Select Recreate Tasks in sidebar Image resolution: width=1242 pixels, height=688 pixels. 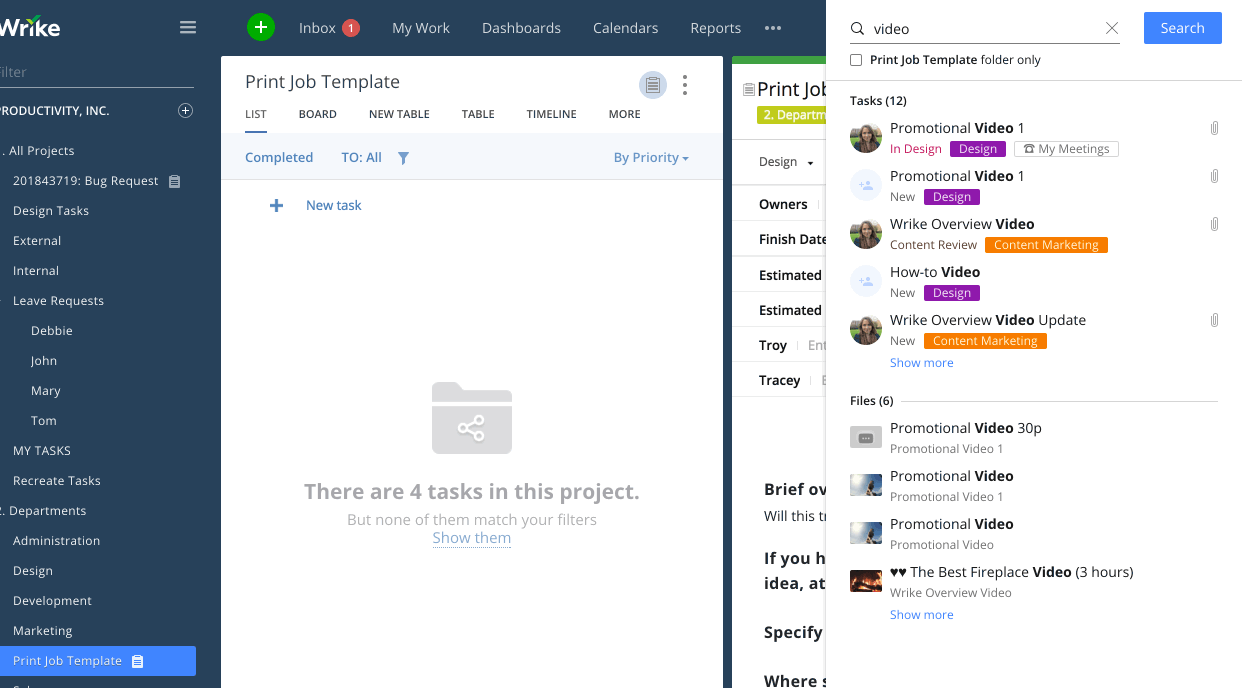pos(57,481)
